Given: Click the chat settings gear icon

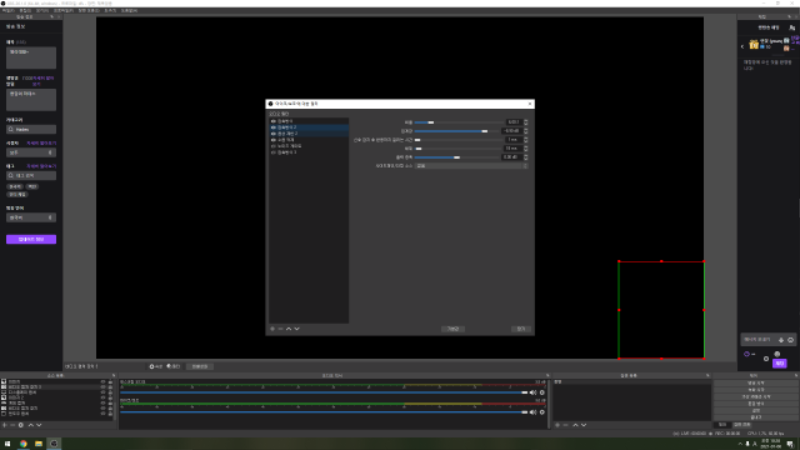Looking at the screenshot, I should [766, 359].
